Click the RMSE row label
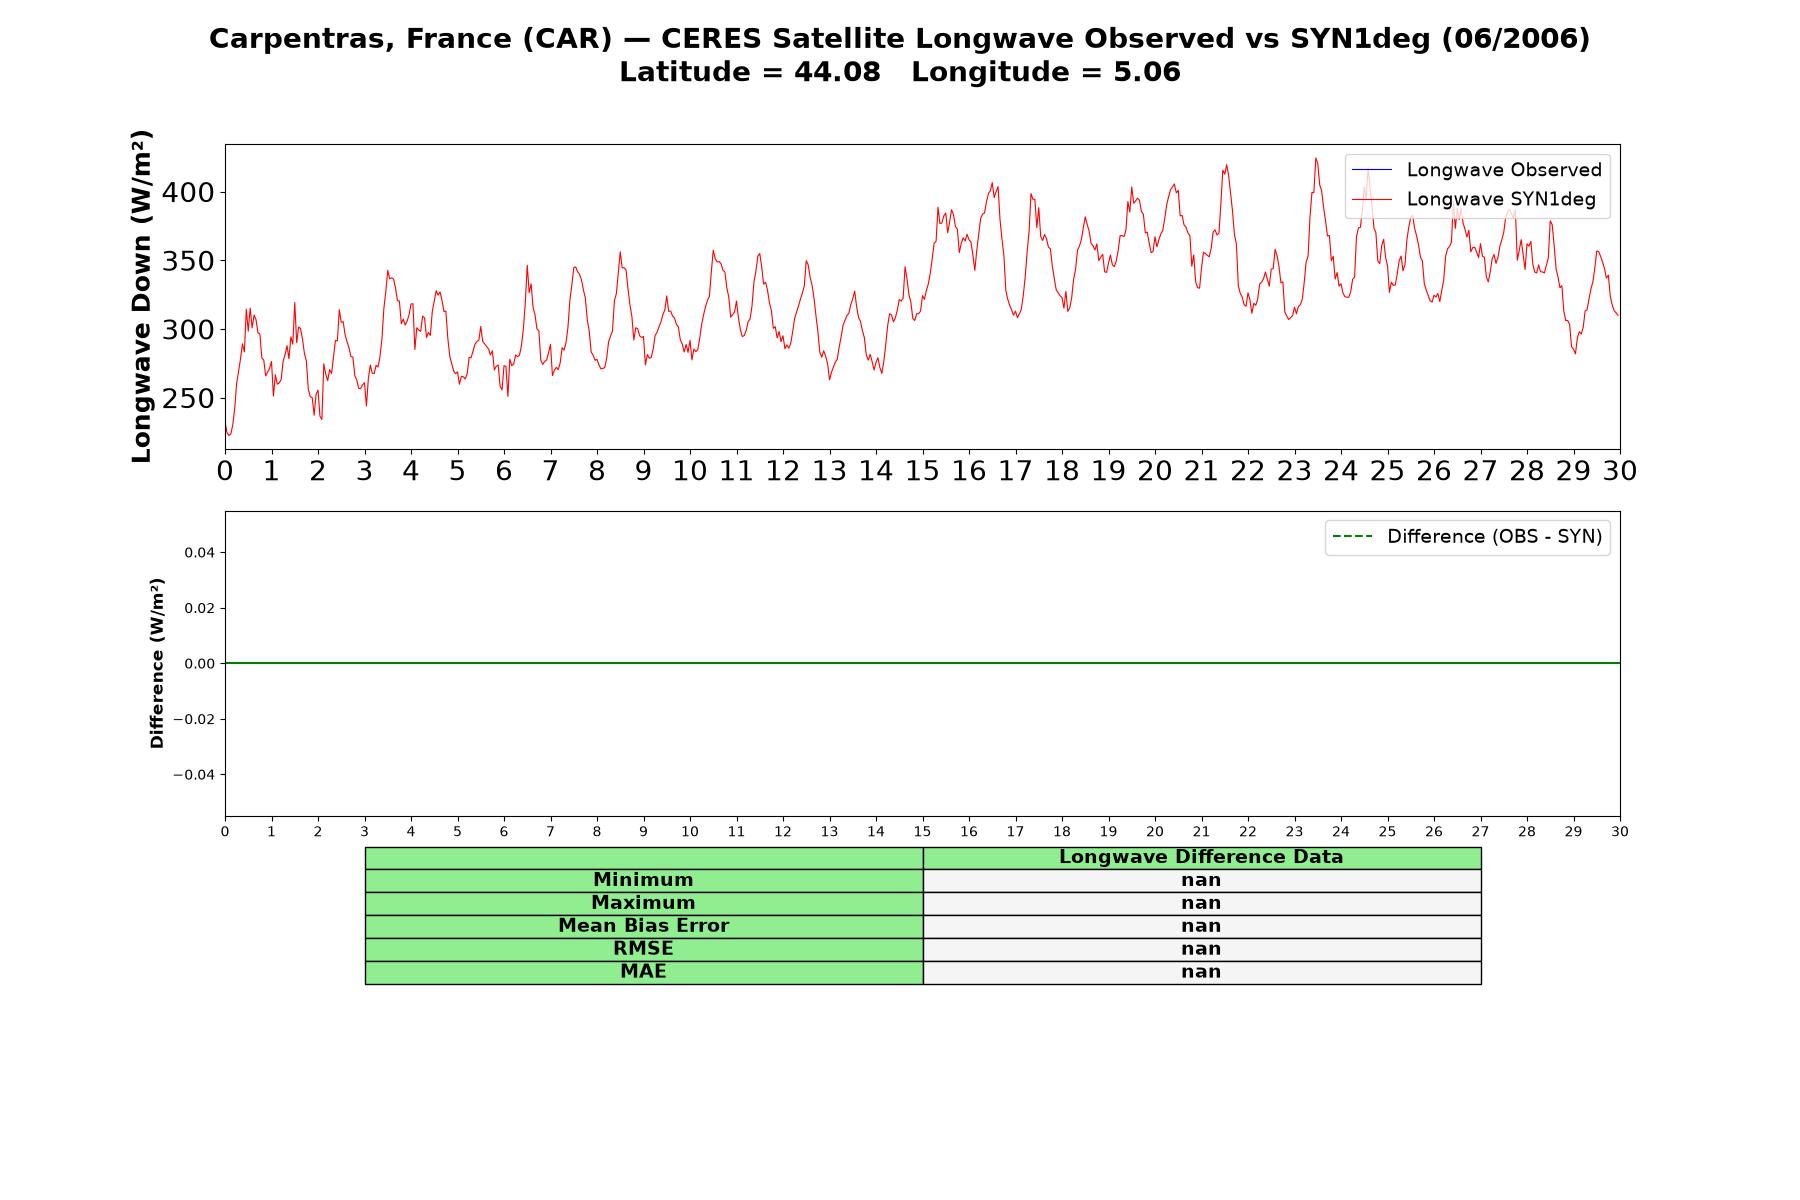The width and height of the screenshot is (1800, 1200). [643, 949]
